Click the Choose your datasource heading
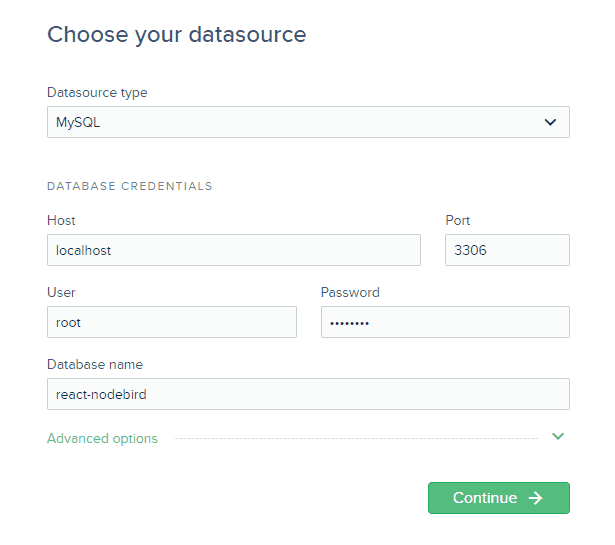 [176, 35]
